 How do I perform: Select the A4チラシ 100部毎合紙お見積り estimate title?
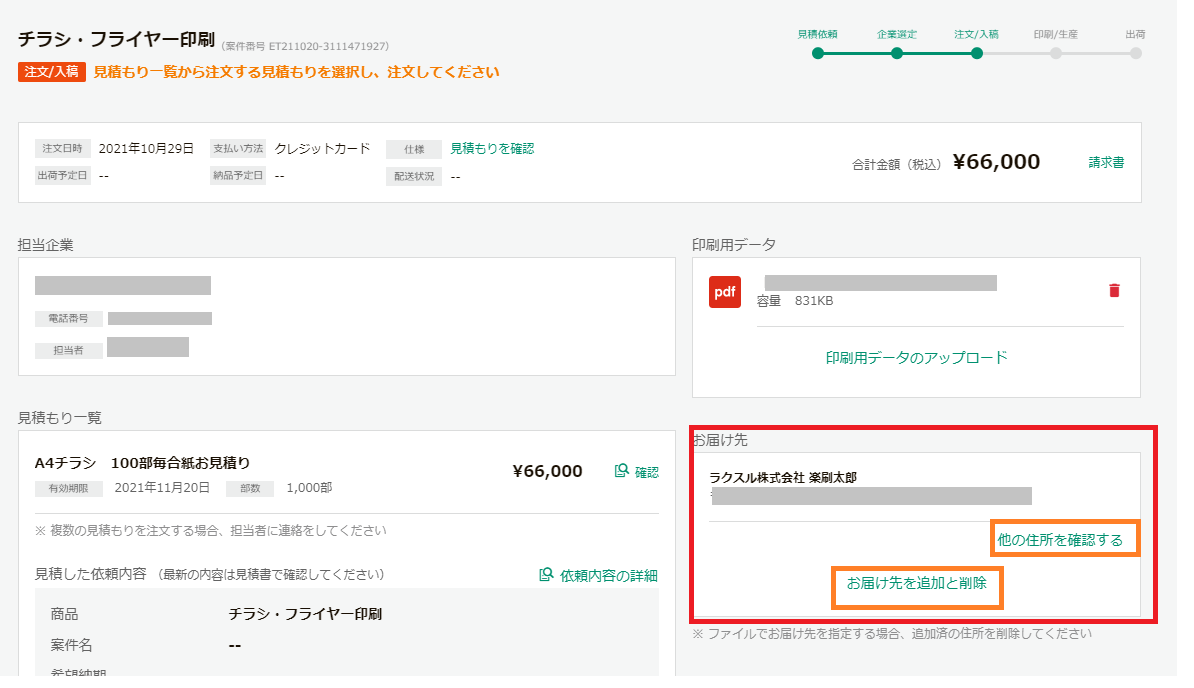pyautogui.click(x=142, y=463)
